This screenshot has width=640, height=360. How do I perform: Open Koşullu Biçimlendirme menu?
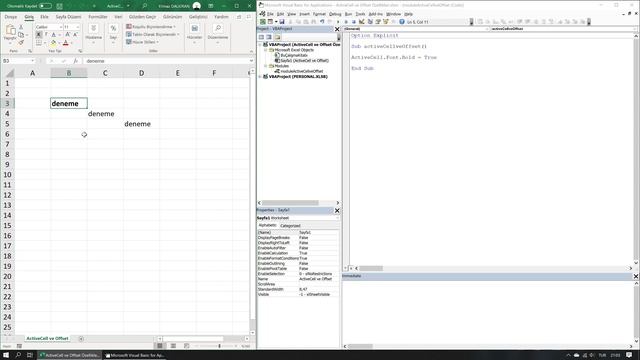pos(151,27)
